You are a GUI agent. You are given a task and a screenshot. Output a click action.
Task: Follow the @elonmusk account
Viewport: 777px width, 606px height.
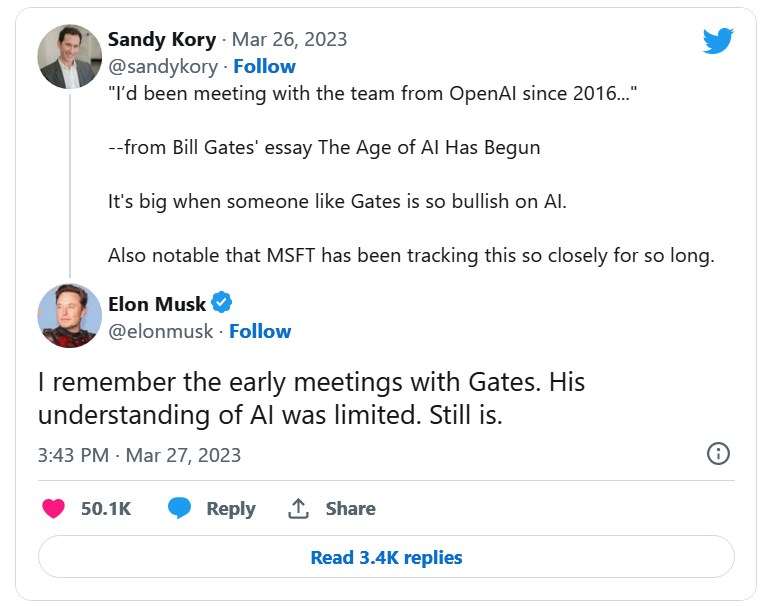[260, 331]
